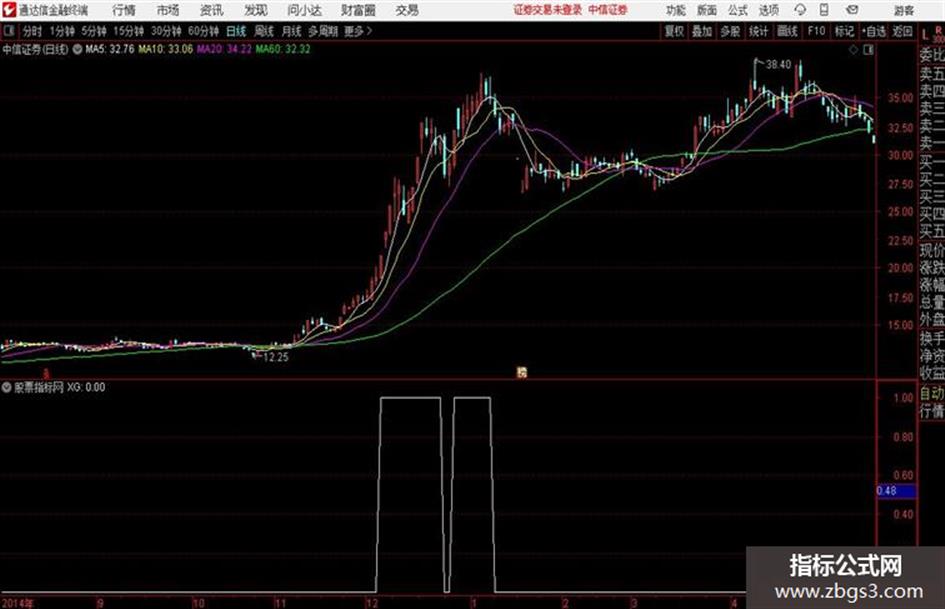
Task: Open the 市场 menu
Action: 168,10
